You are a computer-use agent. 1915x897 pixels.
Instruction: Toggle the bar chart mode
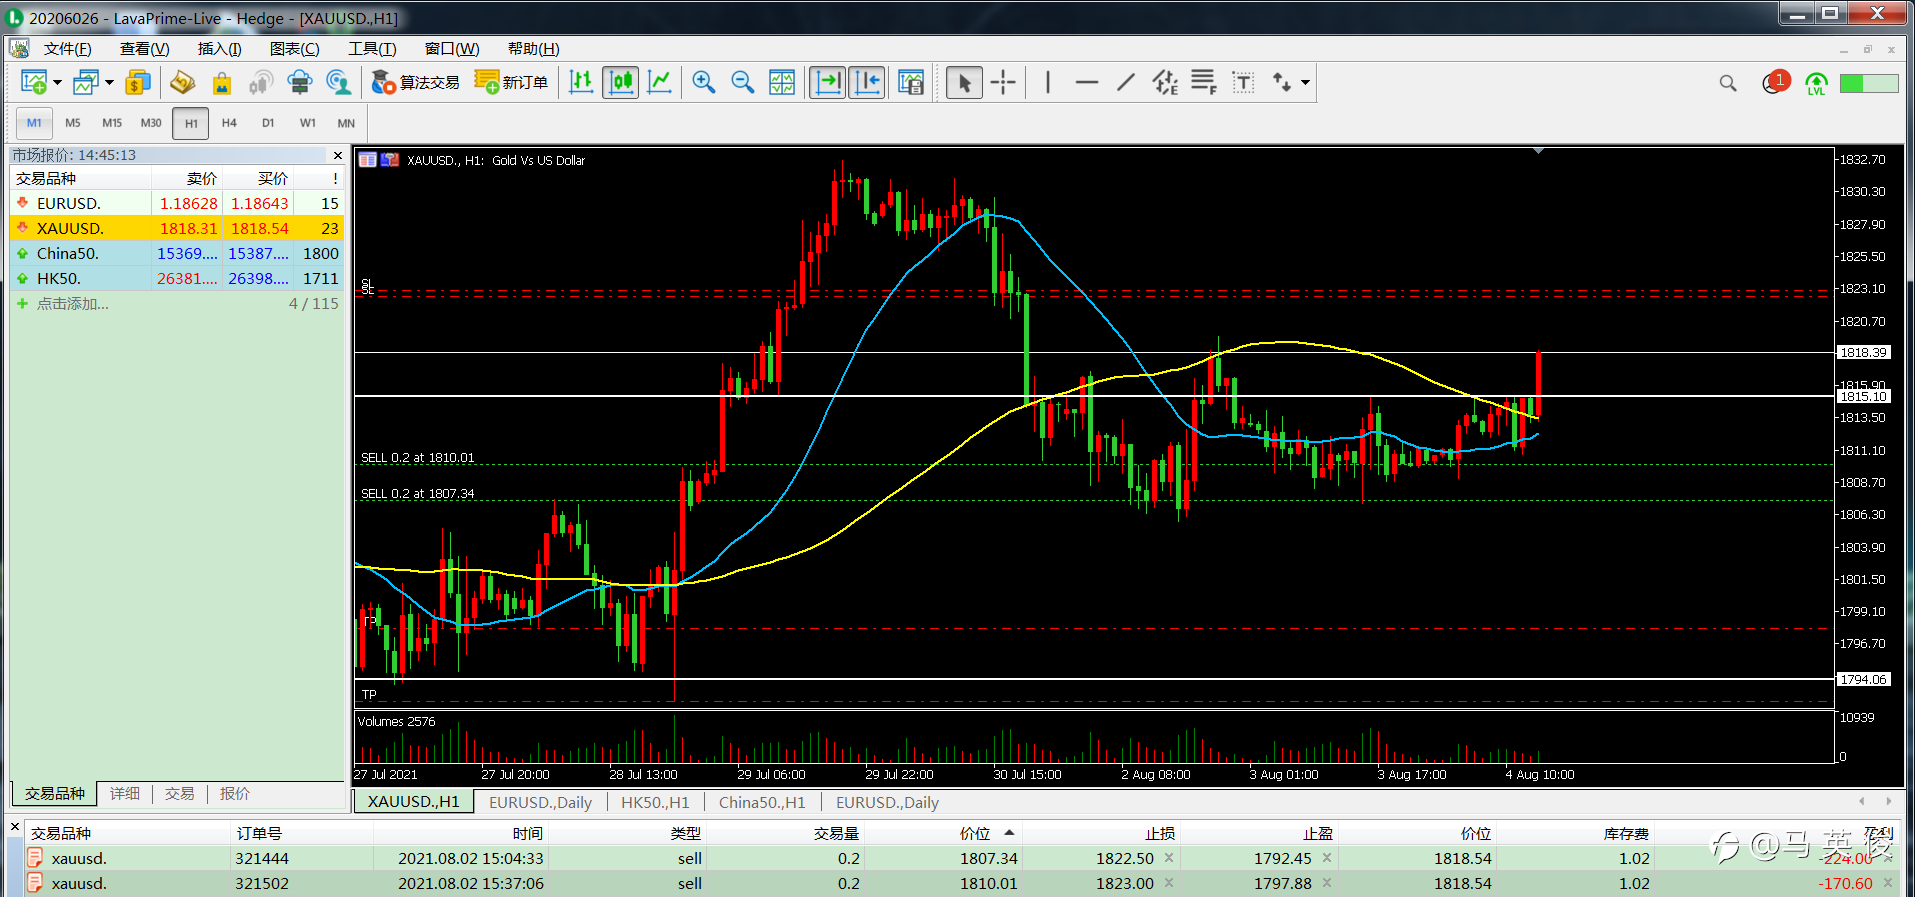click(581, 83)
